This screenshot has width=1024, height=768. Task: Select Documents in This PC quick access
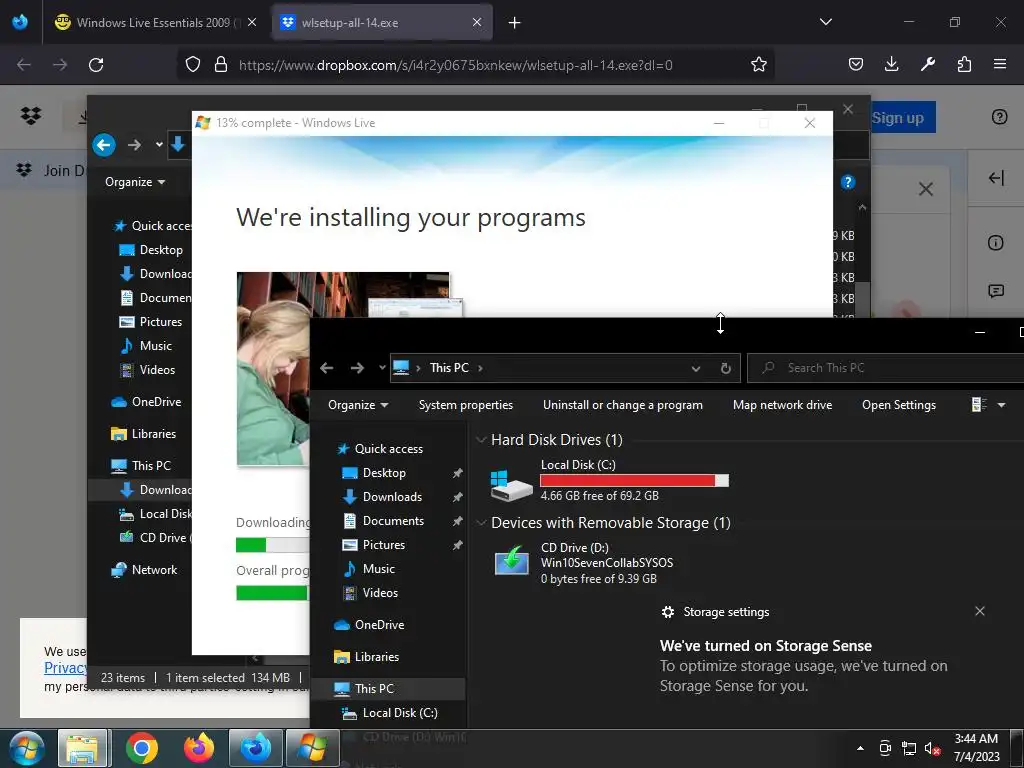click(x=393, y=521)
